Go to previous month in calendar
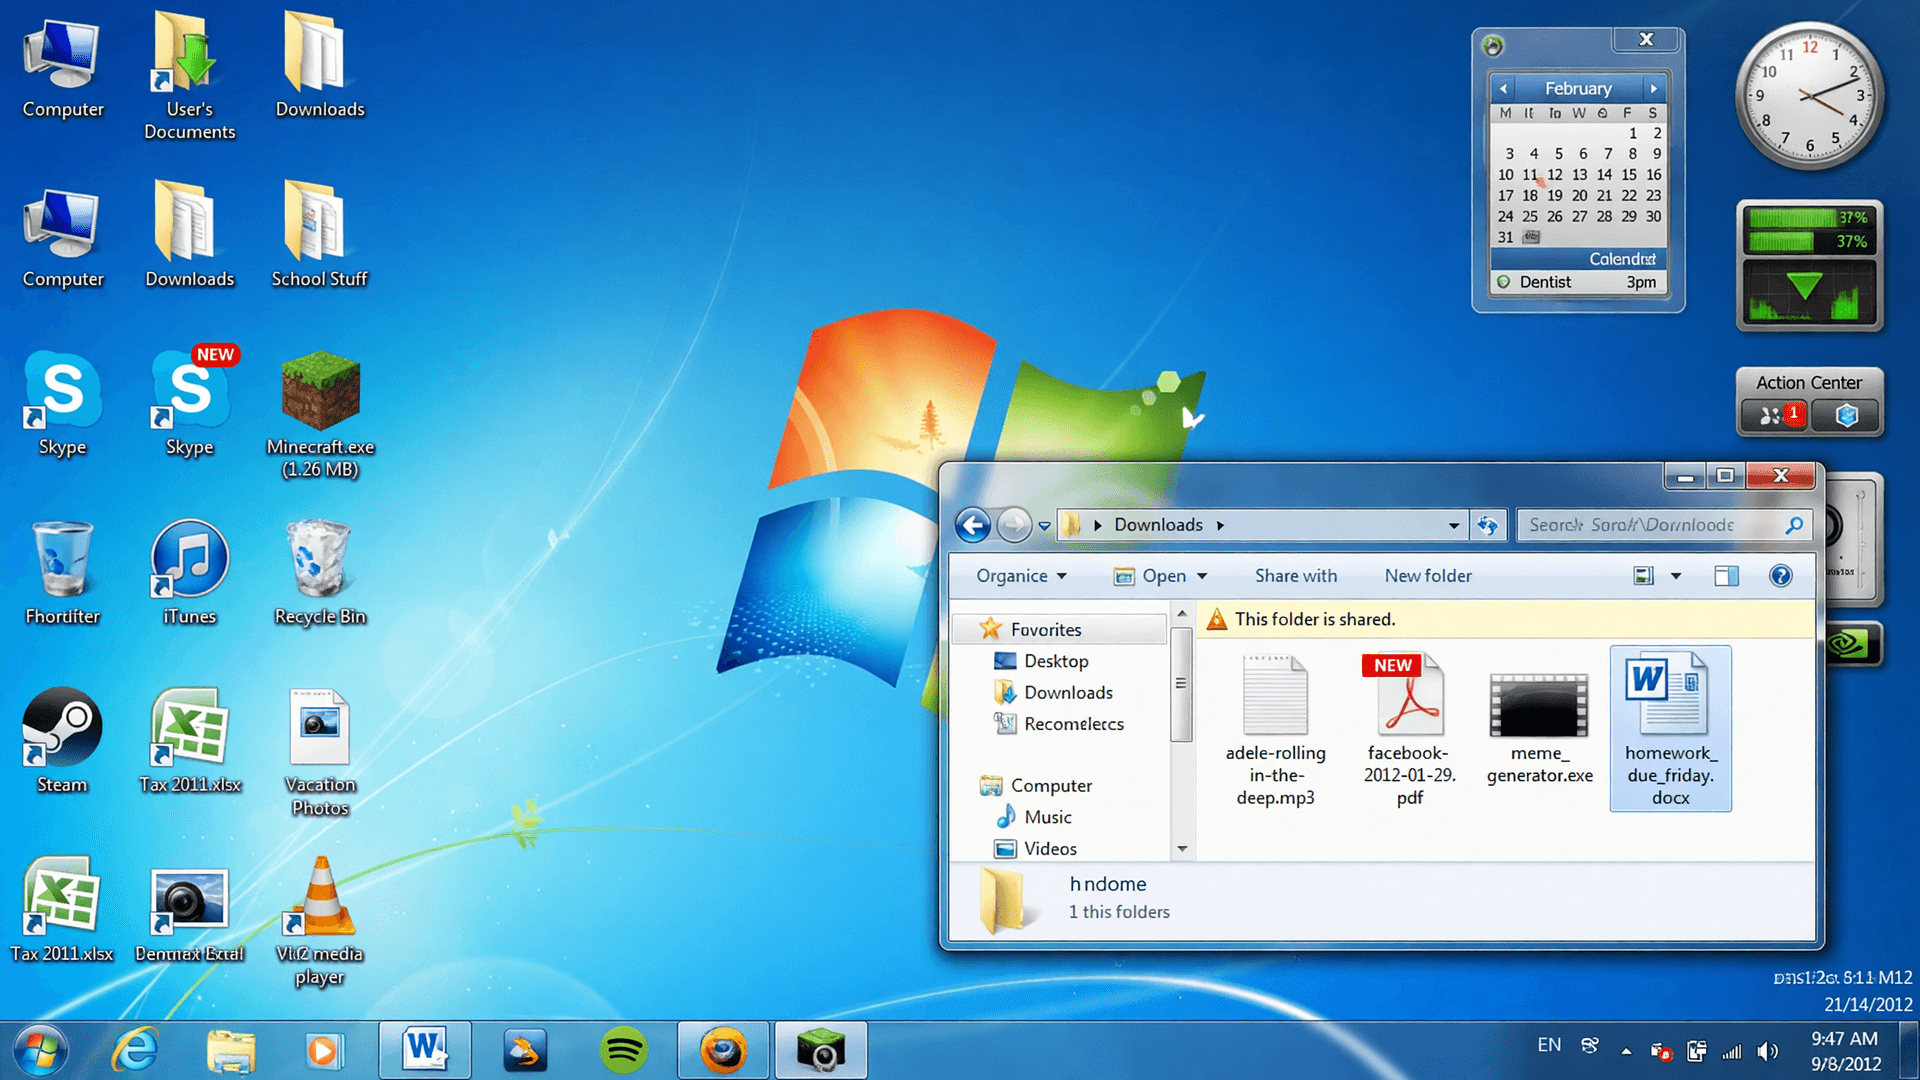 [x=1503, y=89]
